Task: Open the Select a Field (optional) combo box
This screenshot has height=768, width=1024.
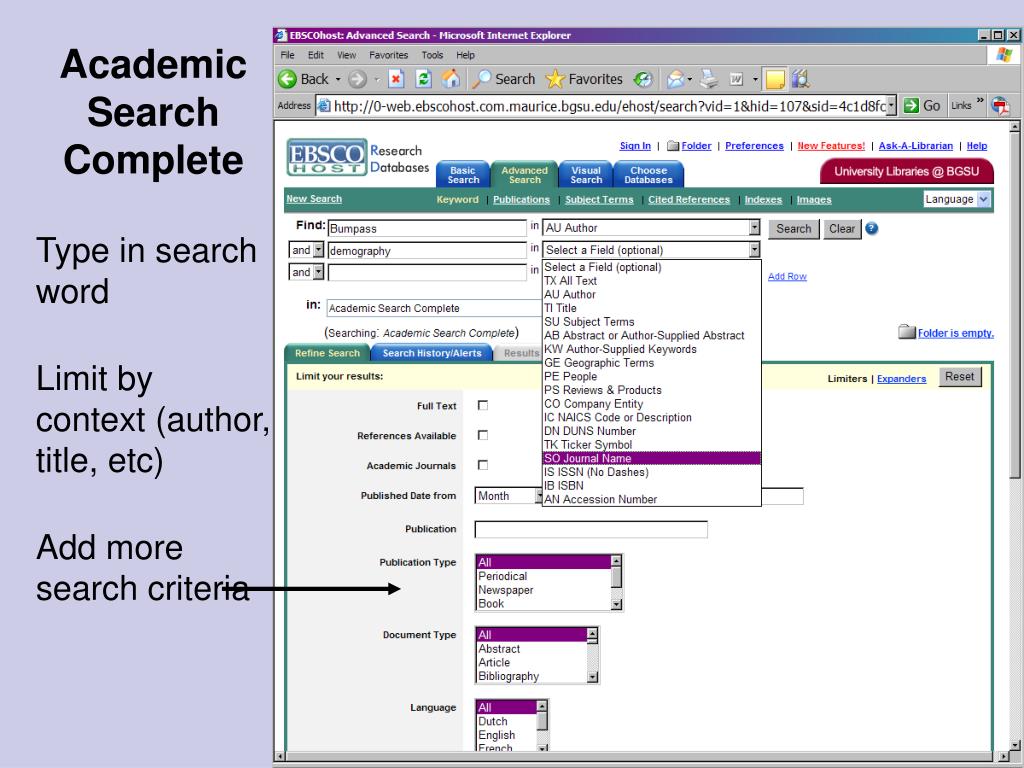Action: [x=651, y=249]
